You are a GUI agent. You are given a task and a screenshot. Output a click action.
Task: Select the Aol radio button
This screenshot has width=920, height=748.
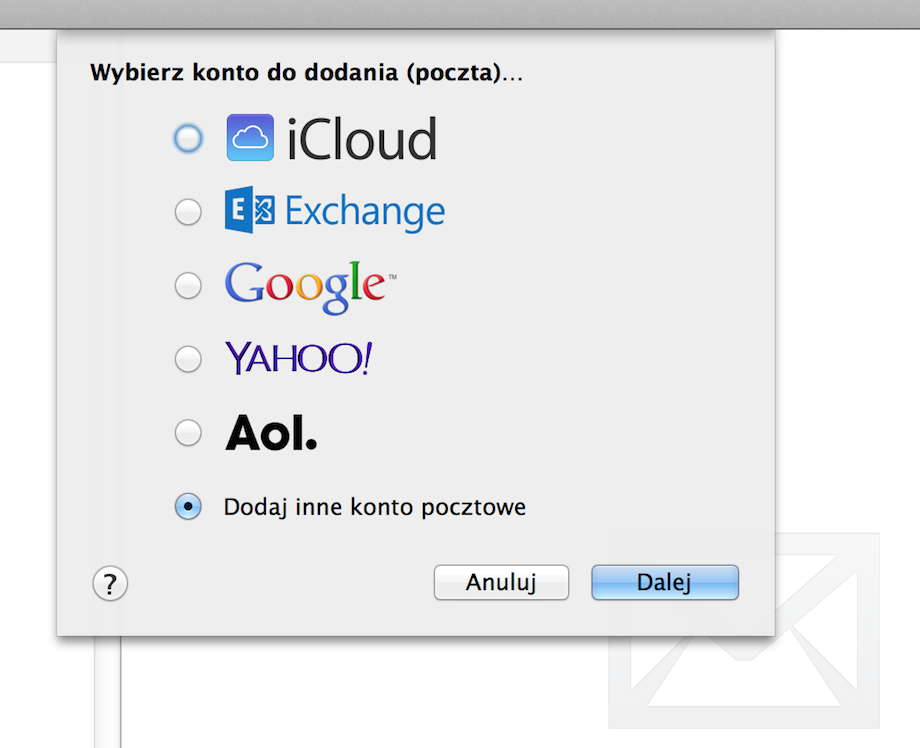[x=188, y=433]
